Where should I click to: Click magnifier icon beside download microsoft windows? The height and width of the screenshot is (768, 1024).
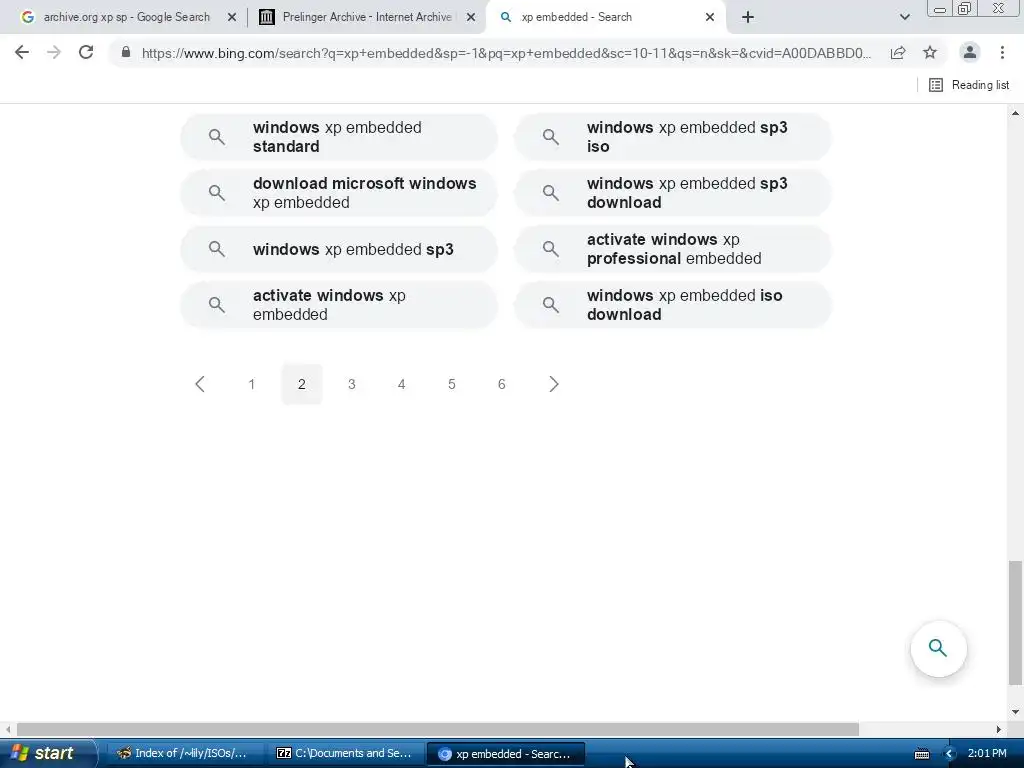click(217, 193)
